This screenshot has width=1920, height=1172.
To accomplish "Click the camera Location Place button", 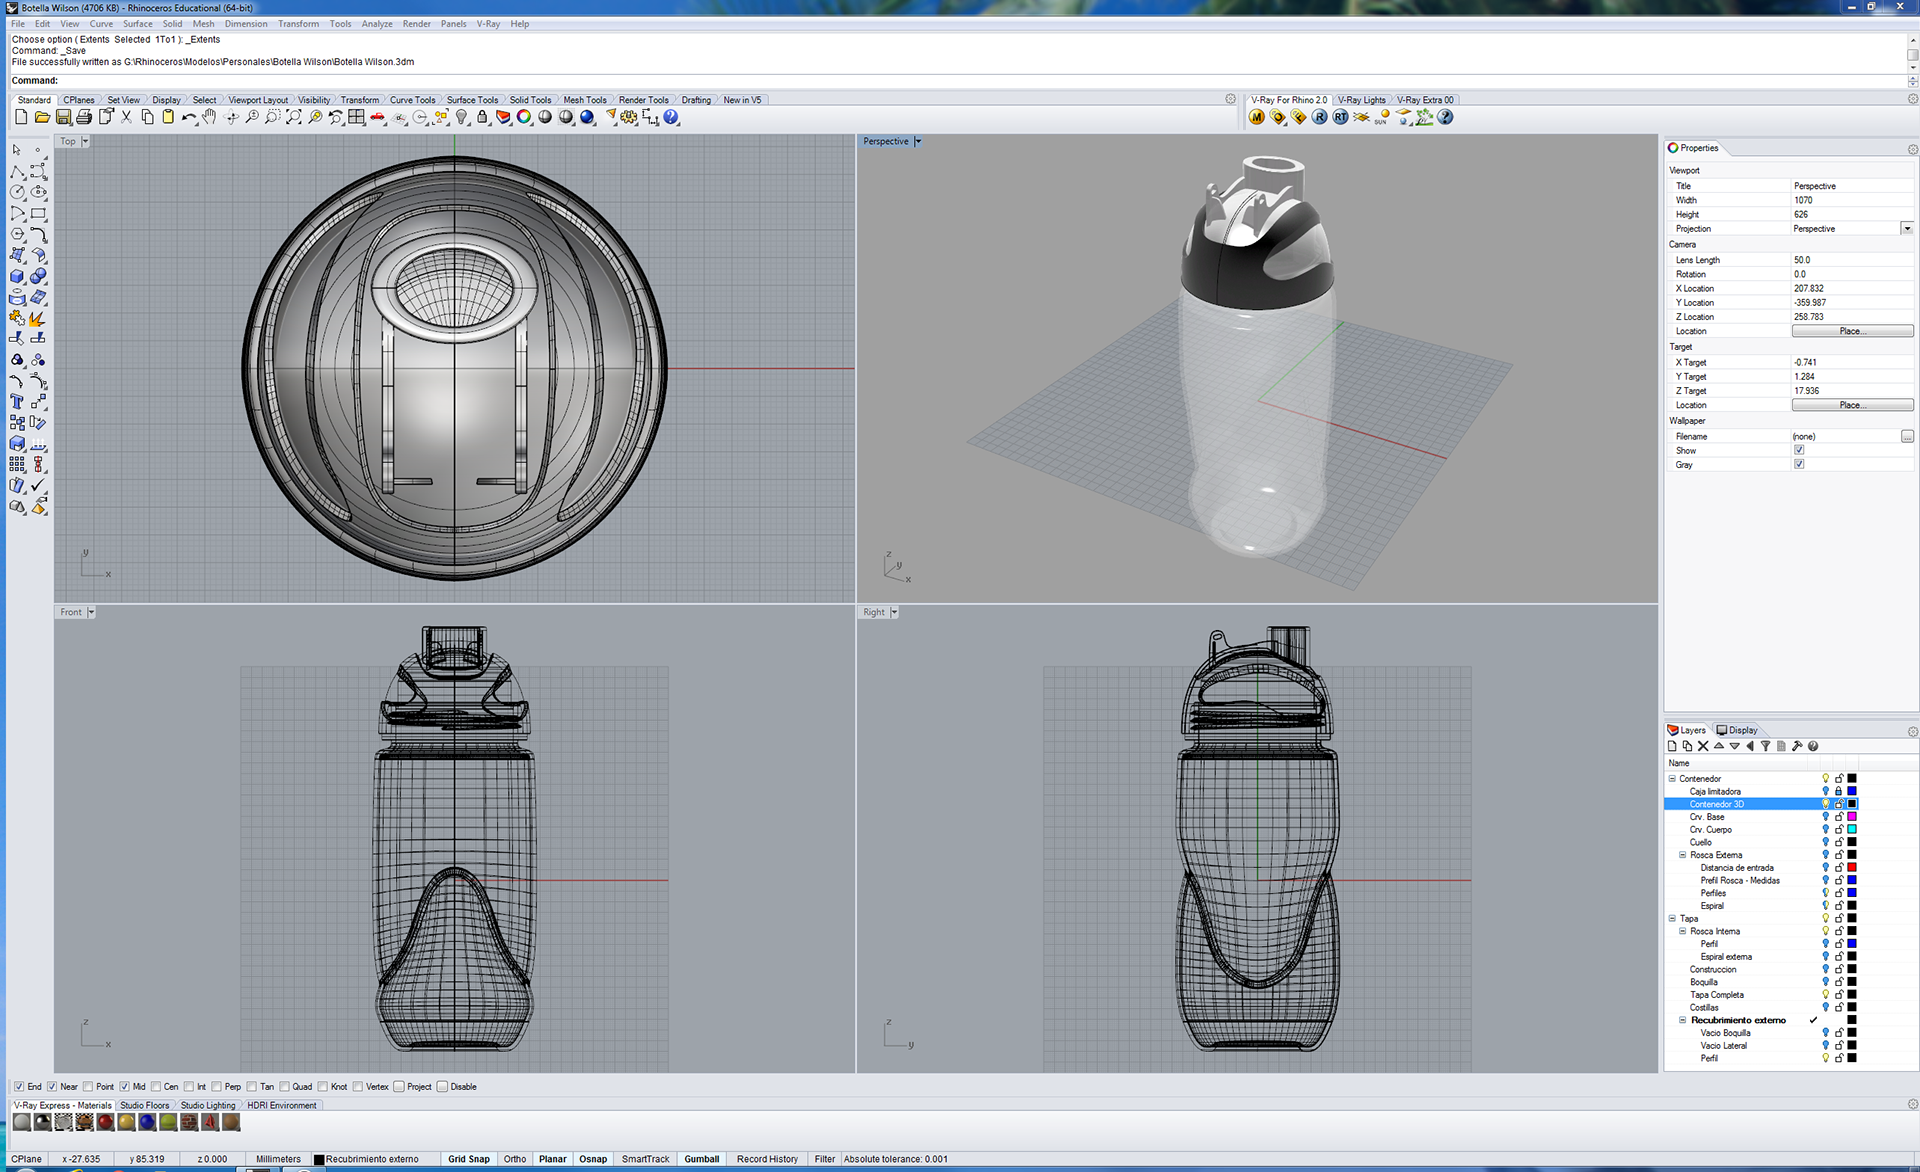I will point(1851,331).
